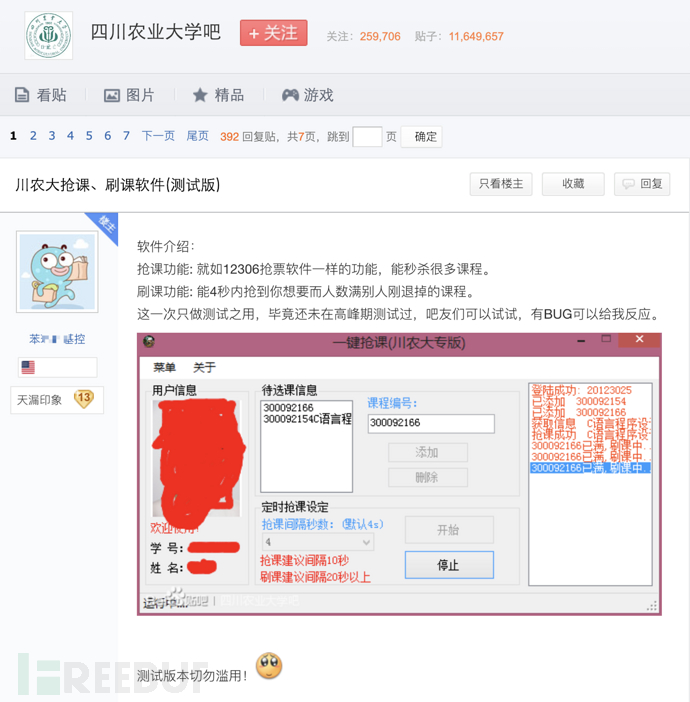Screen dimensions: 690x702
Task: Click the thread title 川农大抢课、刷课软件
Action: (118, 184)
